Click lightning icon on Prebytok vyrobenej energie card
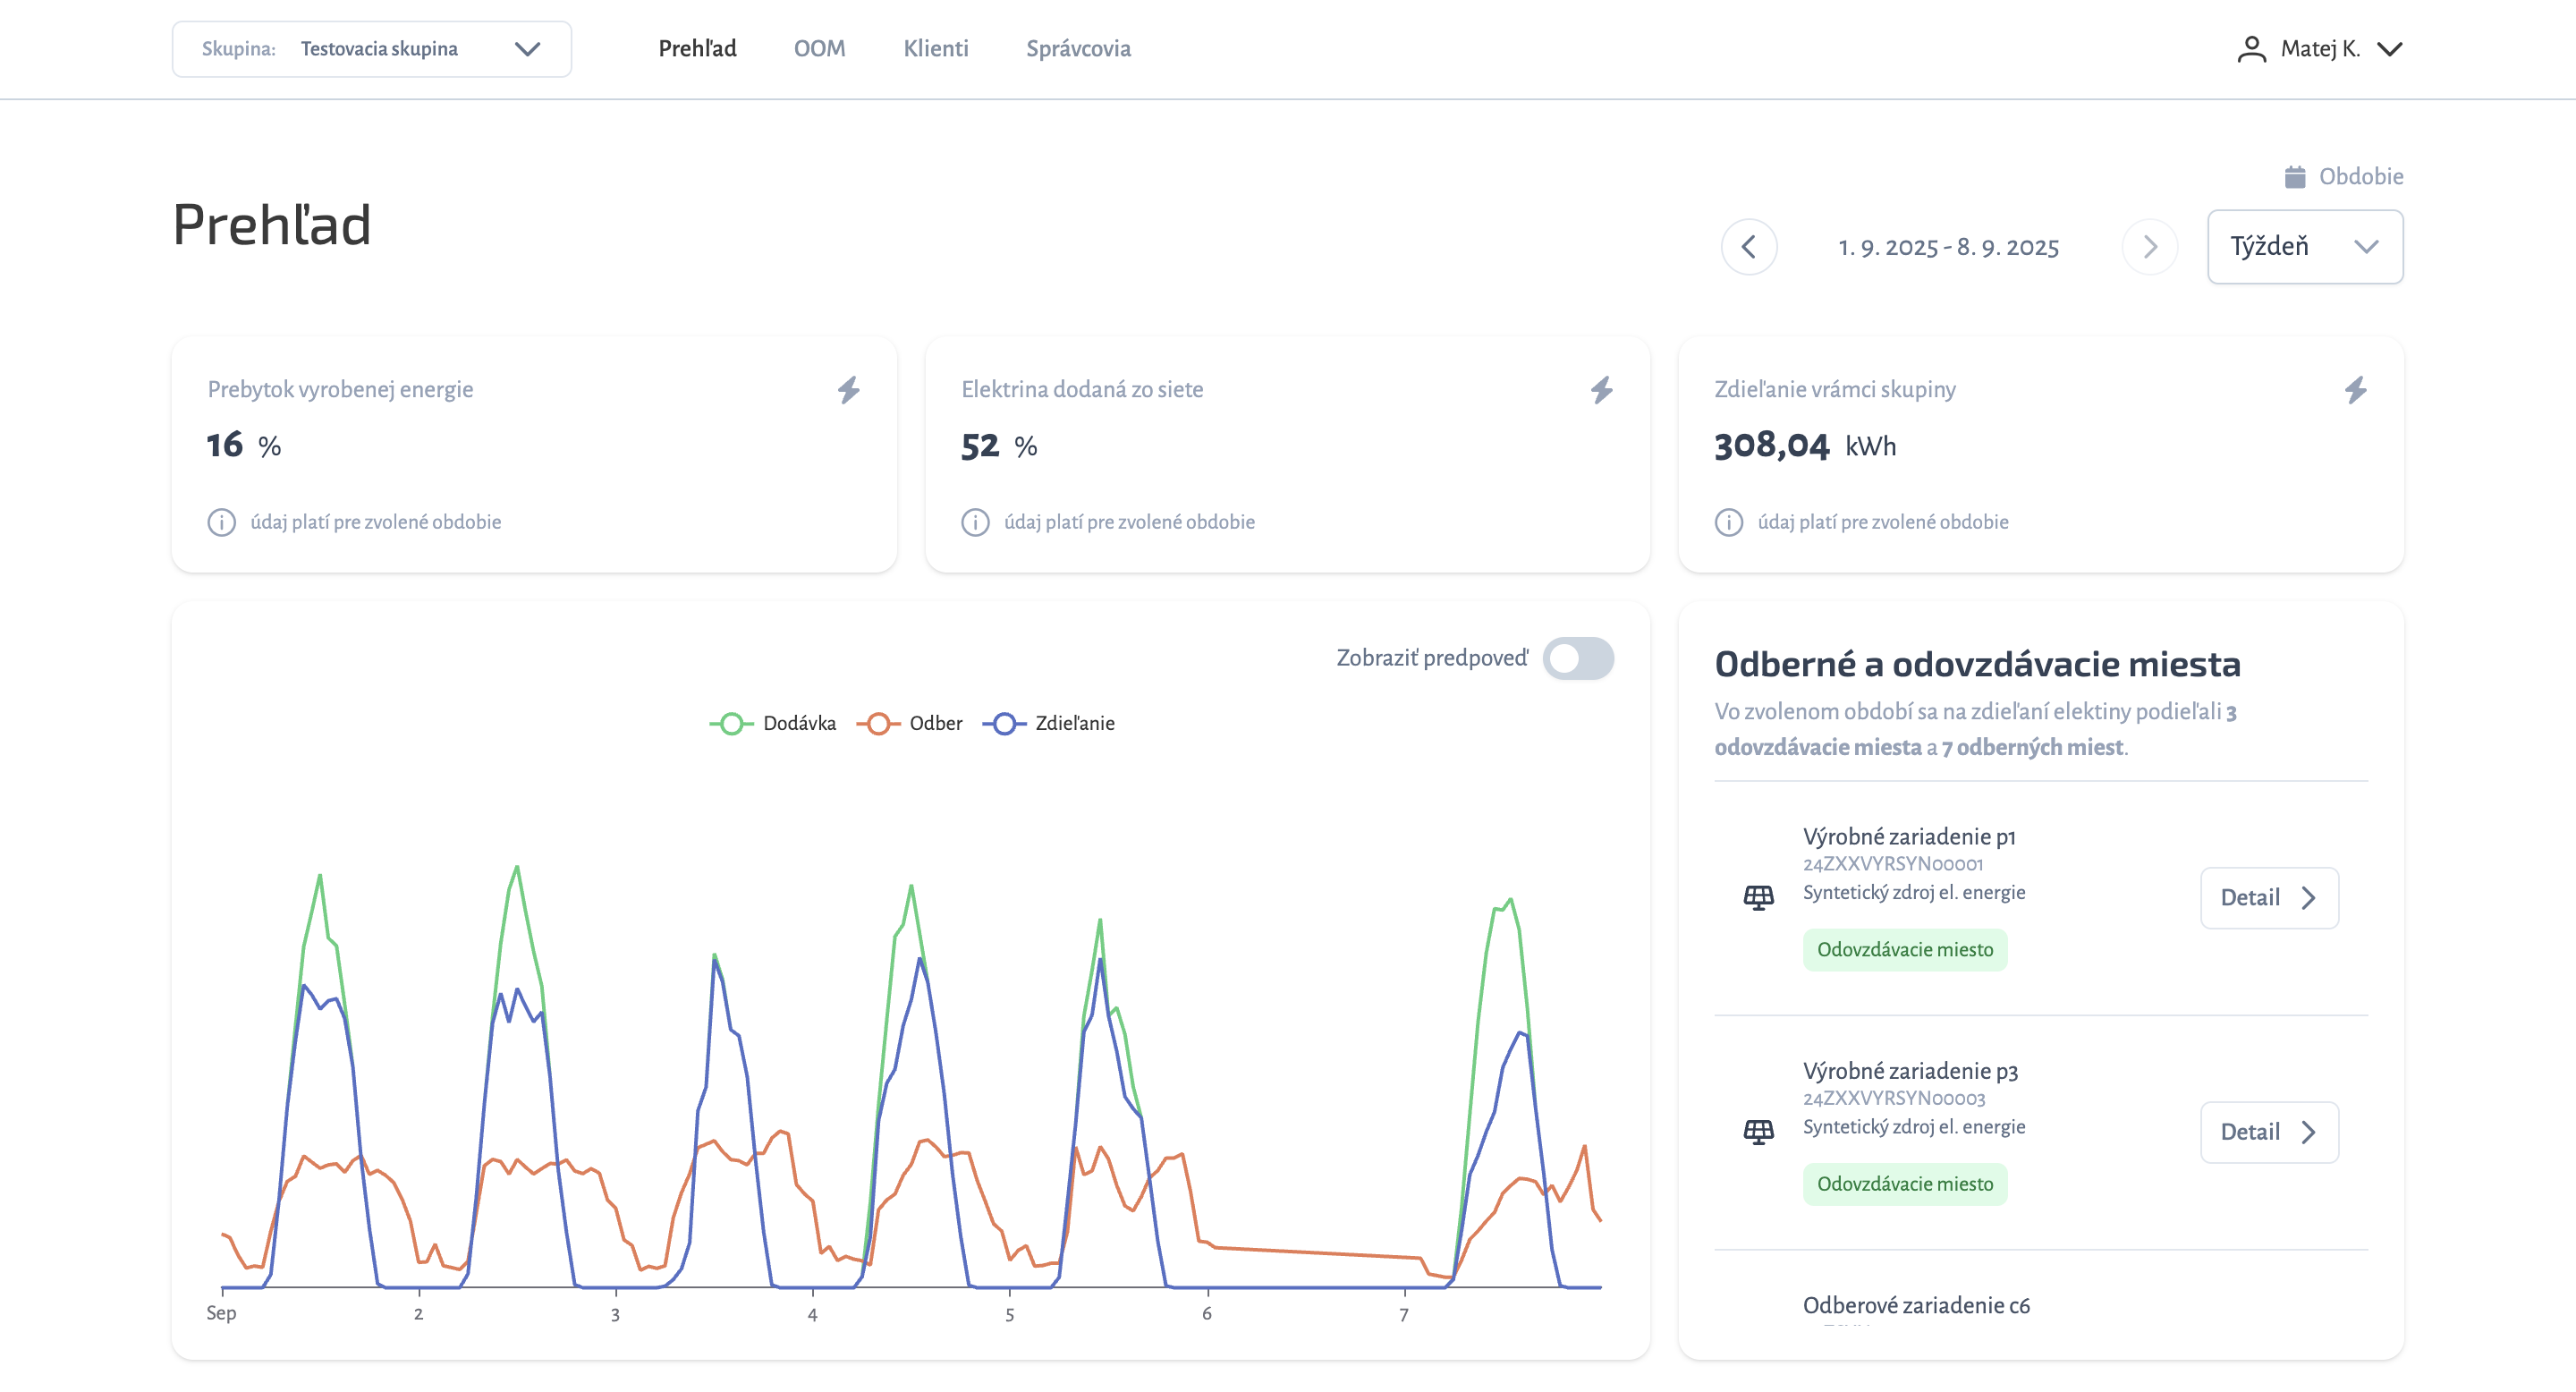Image resolution: width=2576 pixels, height=1392 pixels. pos(848,390)
